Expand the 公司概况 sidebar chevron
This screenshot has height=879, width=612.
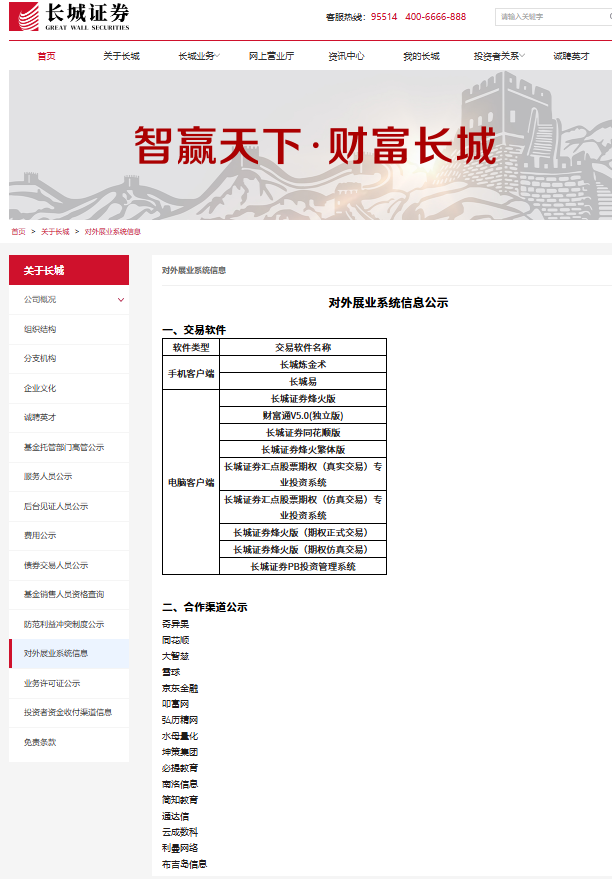pyautogui.click(x=121, y=300)
